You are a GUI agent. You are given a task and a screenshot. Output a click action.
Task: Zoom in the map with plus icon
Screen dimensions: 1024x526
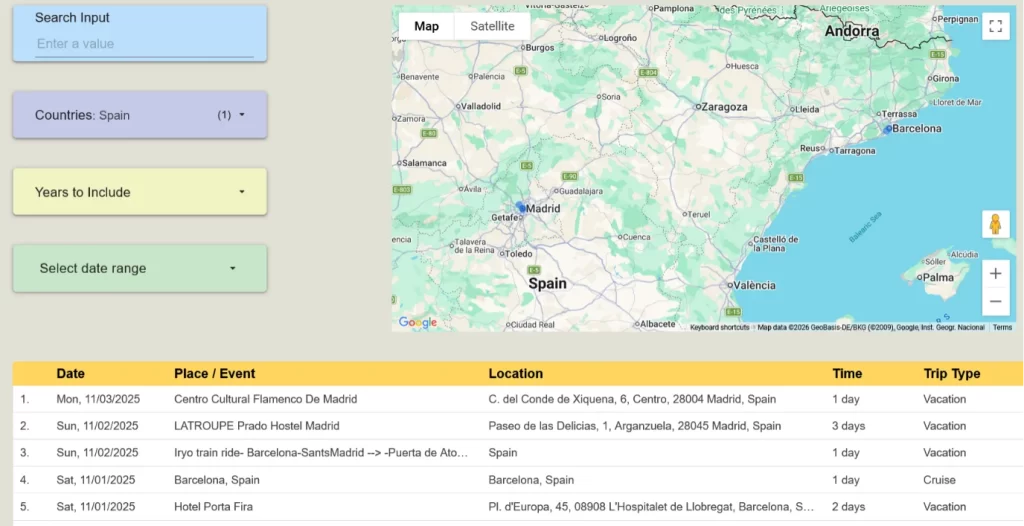(995, 274)
